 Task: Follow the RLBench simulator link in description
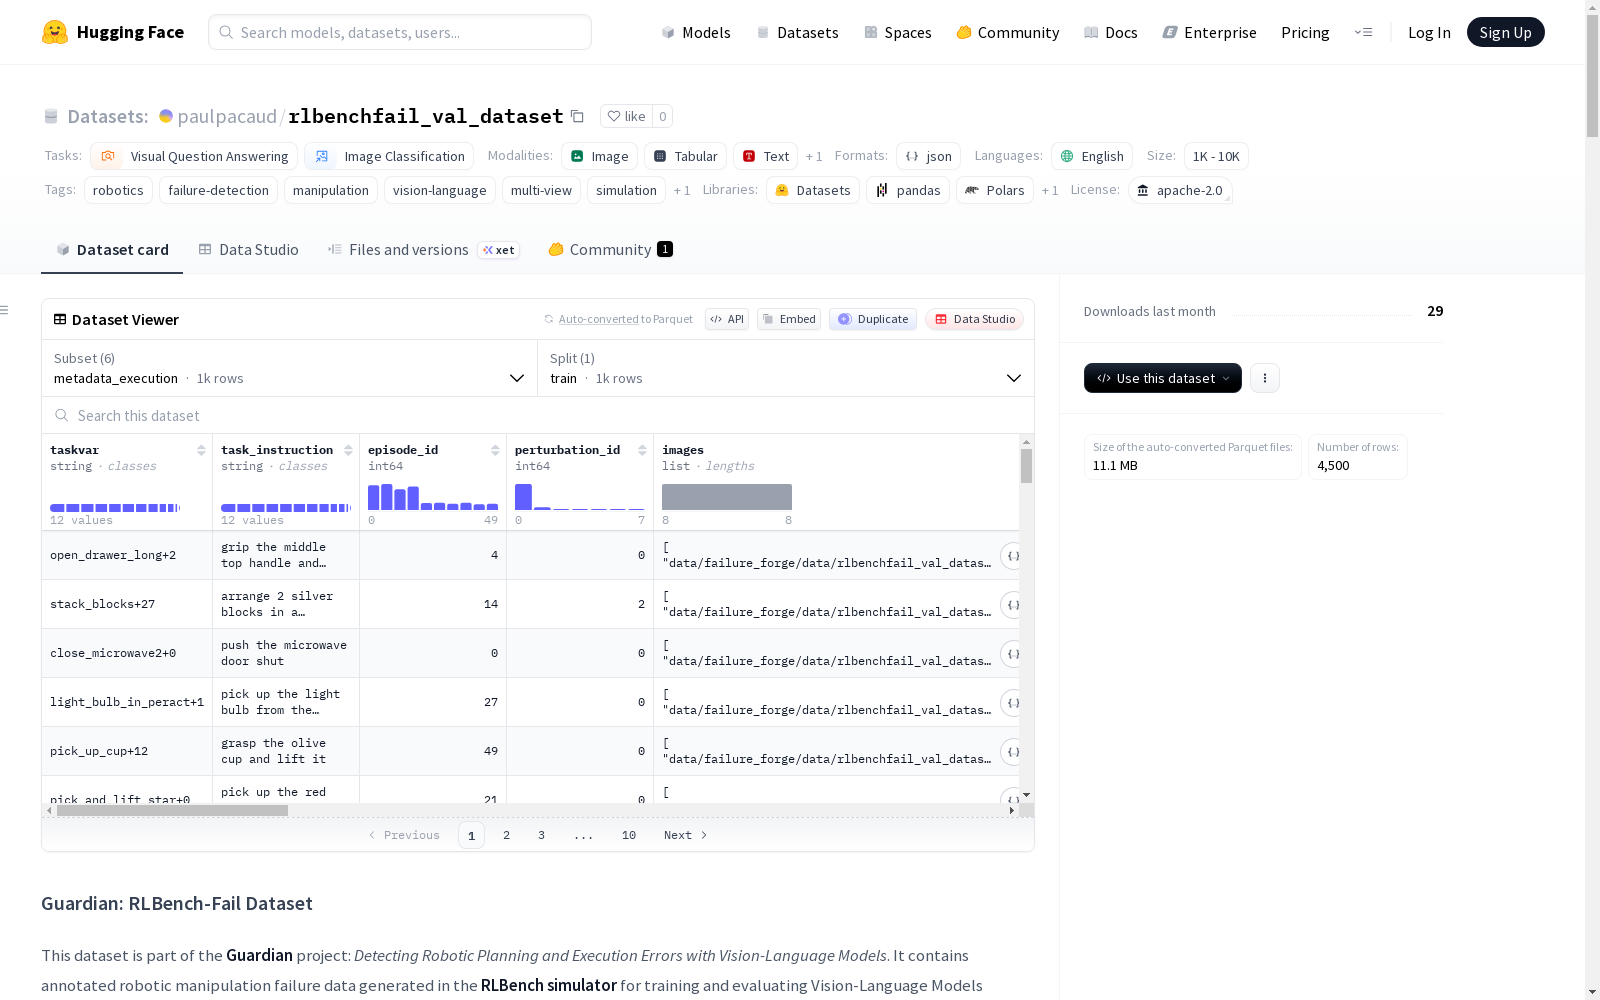[x=549, y=985]
